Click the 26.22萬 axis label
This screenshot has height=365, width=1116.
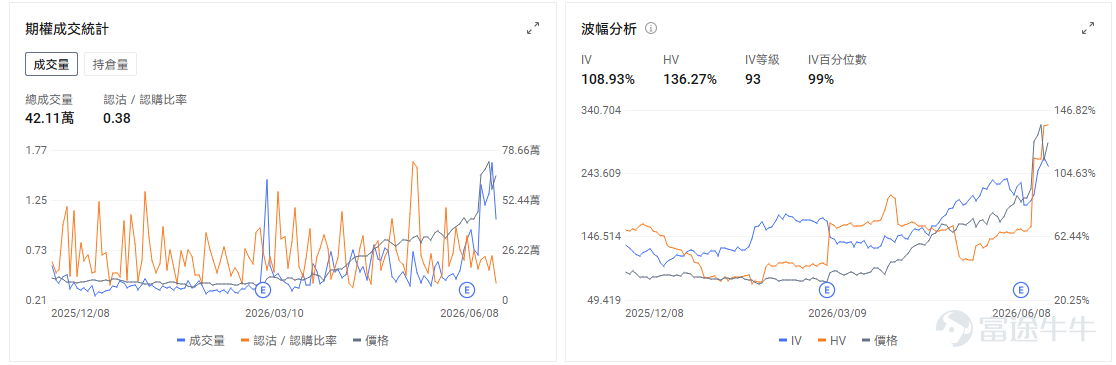[x=521, y=250]
